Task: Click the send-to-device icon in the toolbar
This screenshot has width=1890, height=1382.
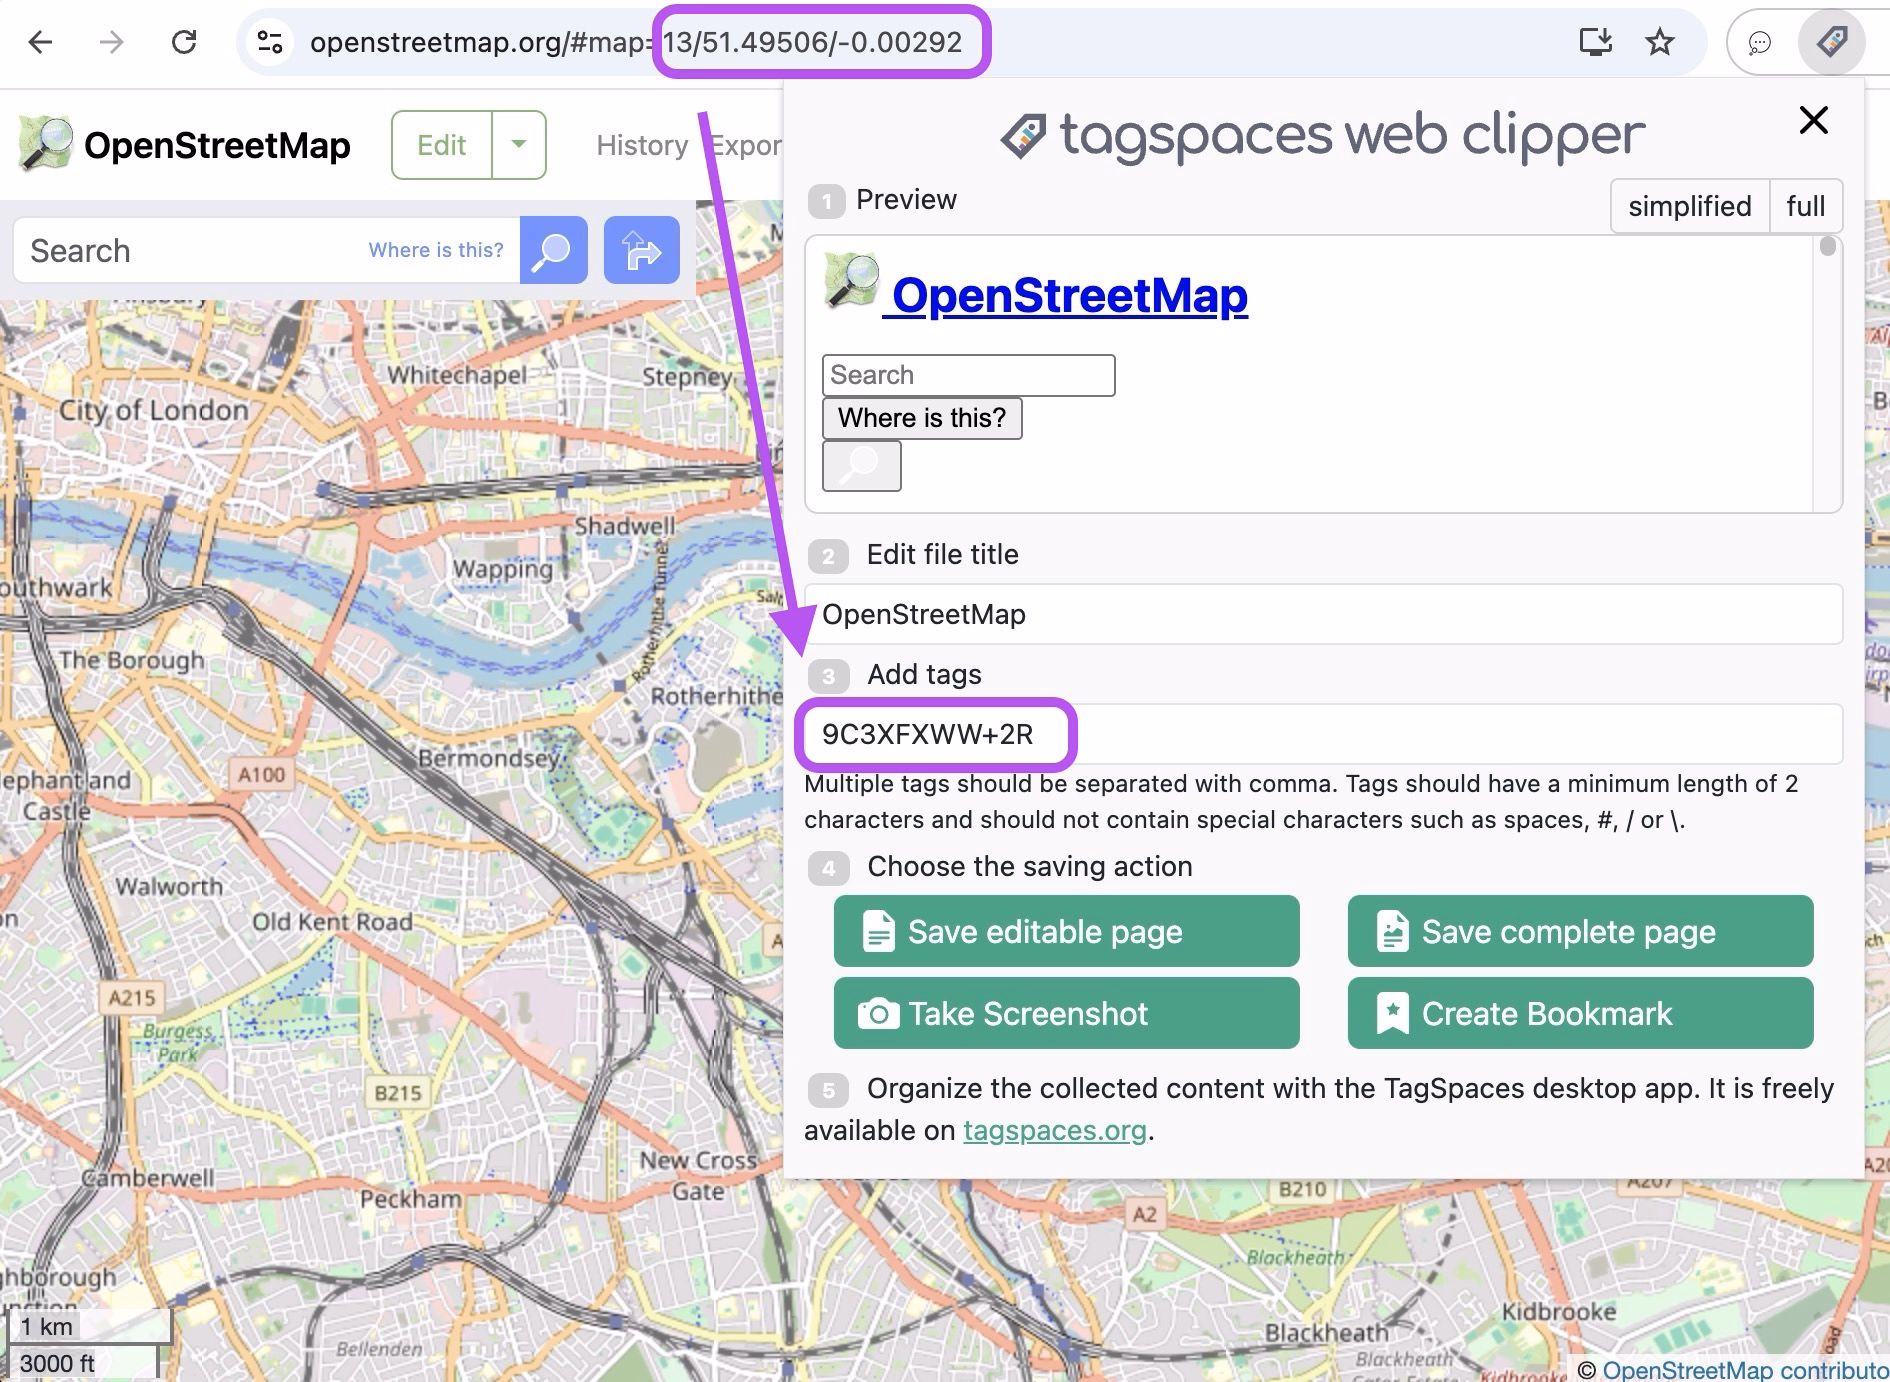Action: click(x=1597, y=42)
